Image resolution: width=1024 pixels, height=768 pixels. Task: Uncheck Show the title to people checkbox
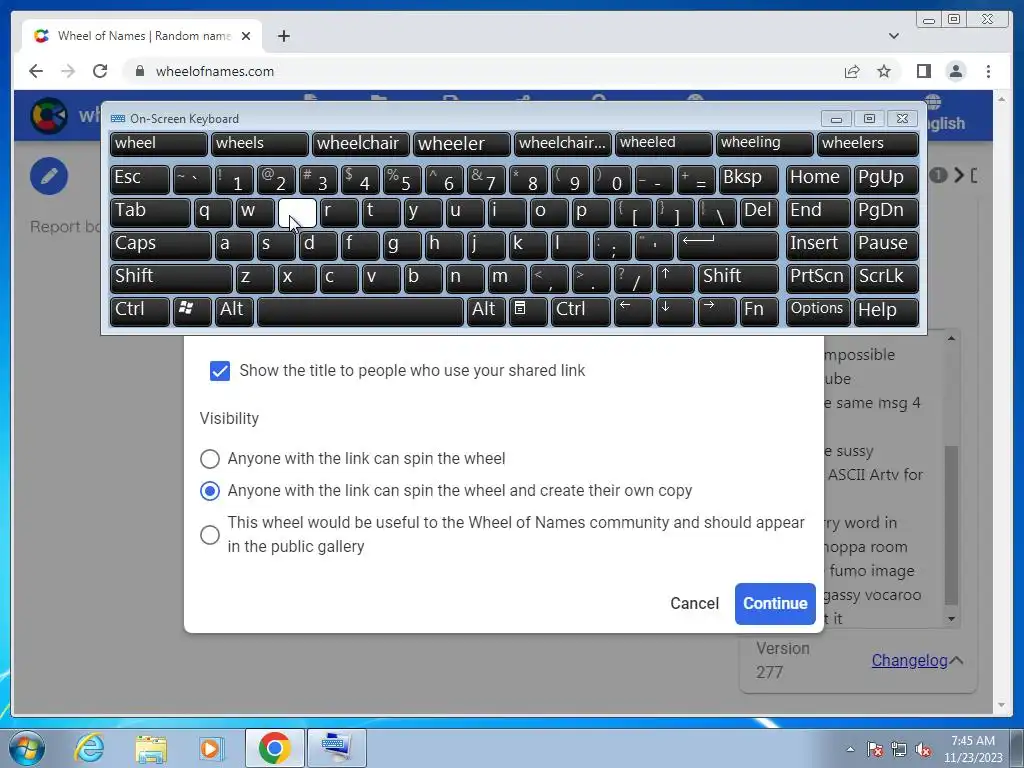tap(219, 371)
